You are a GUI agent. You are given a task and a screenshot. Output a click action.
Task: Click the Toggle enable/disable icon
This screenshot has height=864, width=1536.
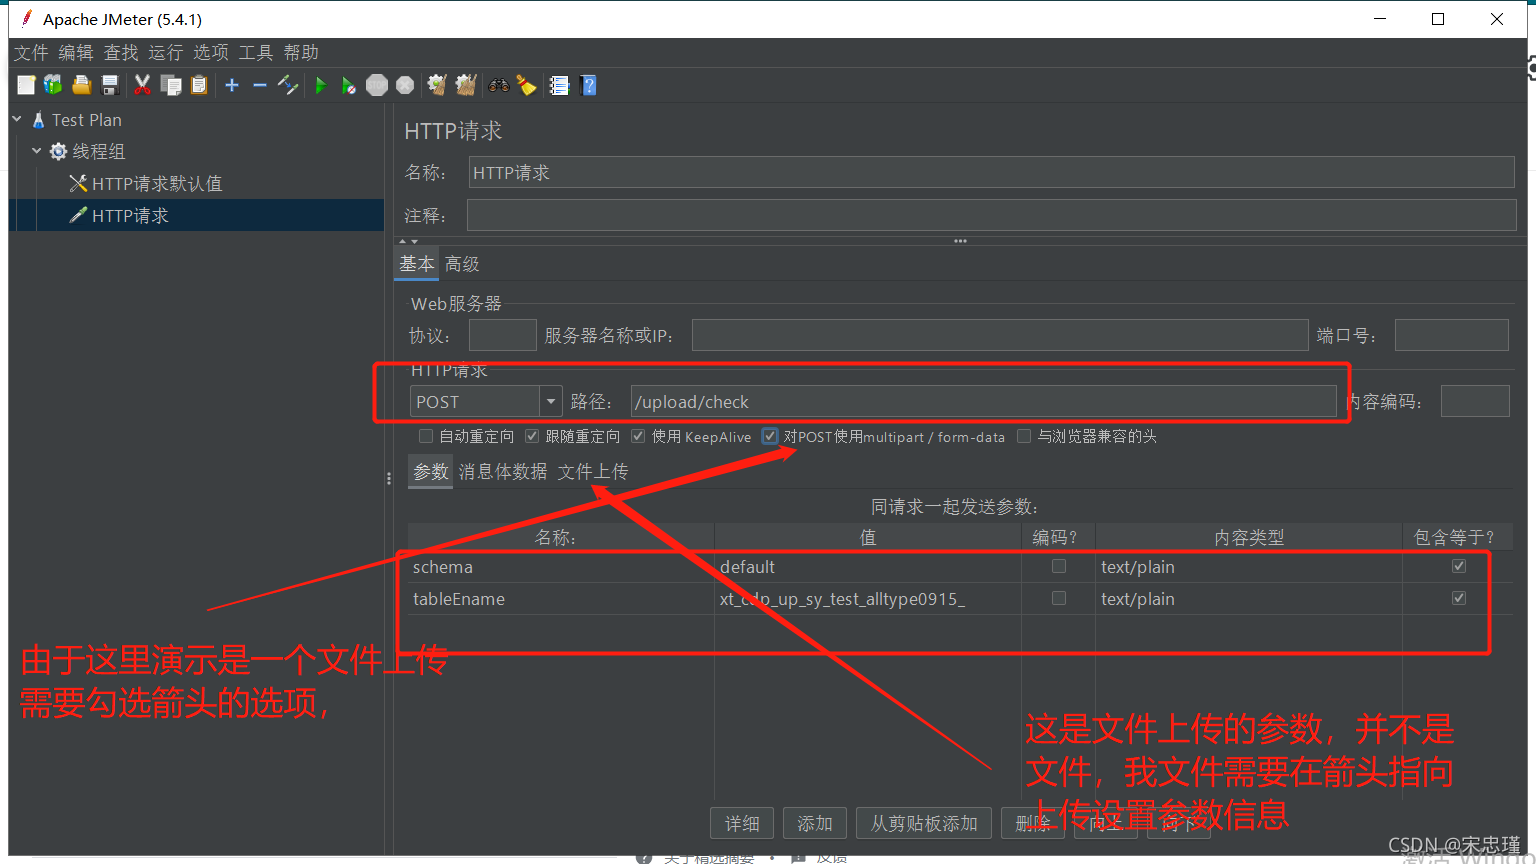(x=288, y=85)
